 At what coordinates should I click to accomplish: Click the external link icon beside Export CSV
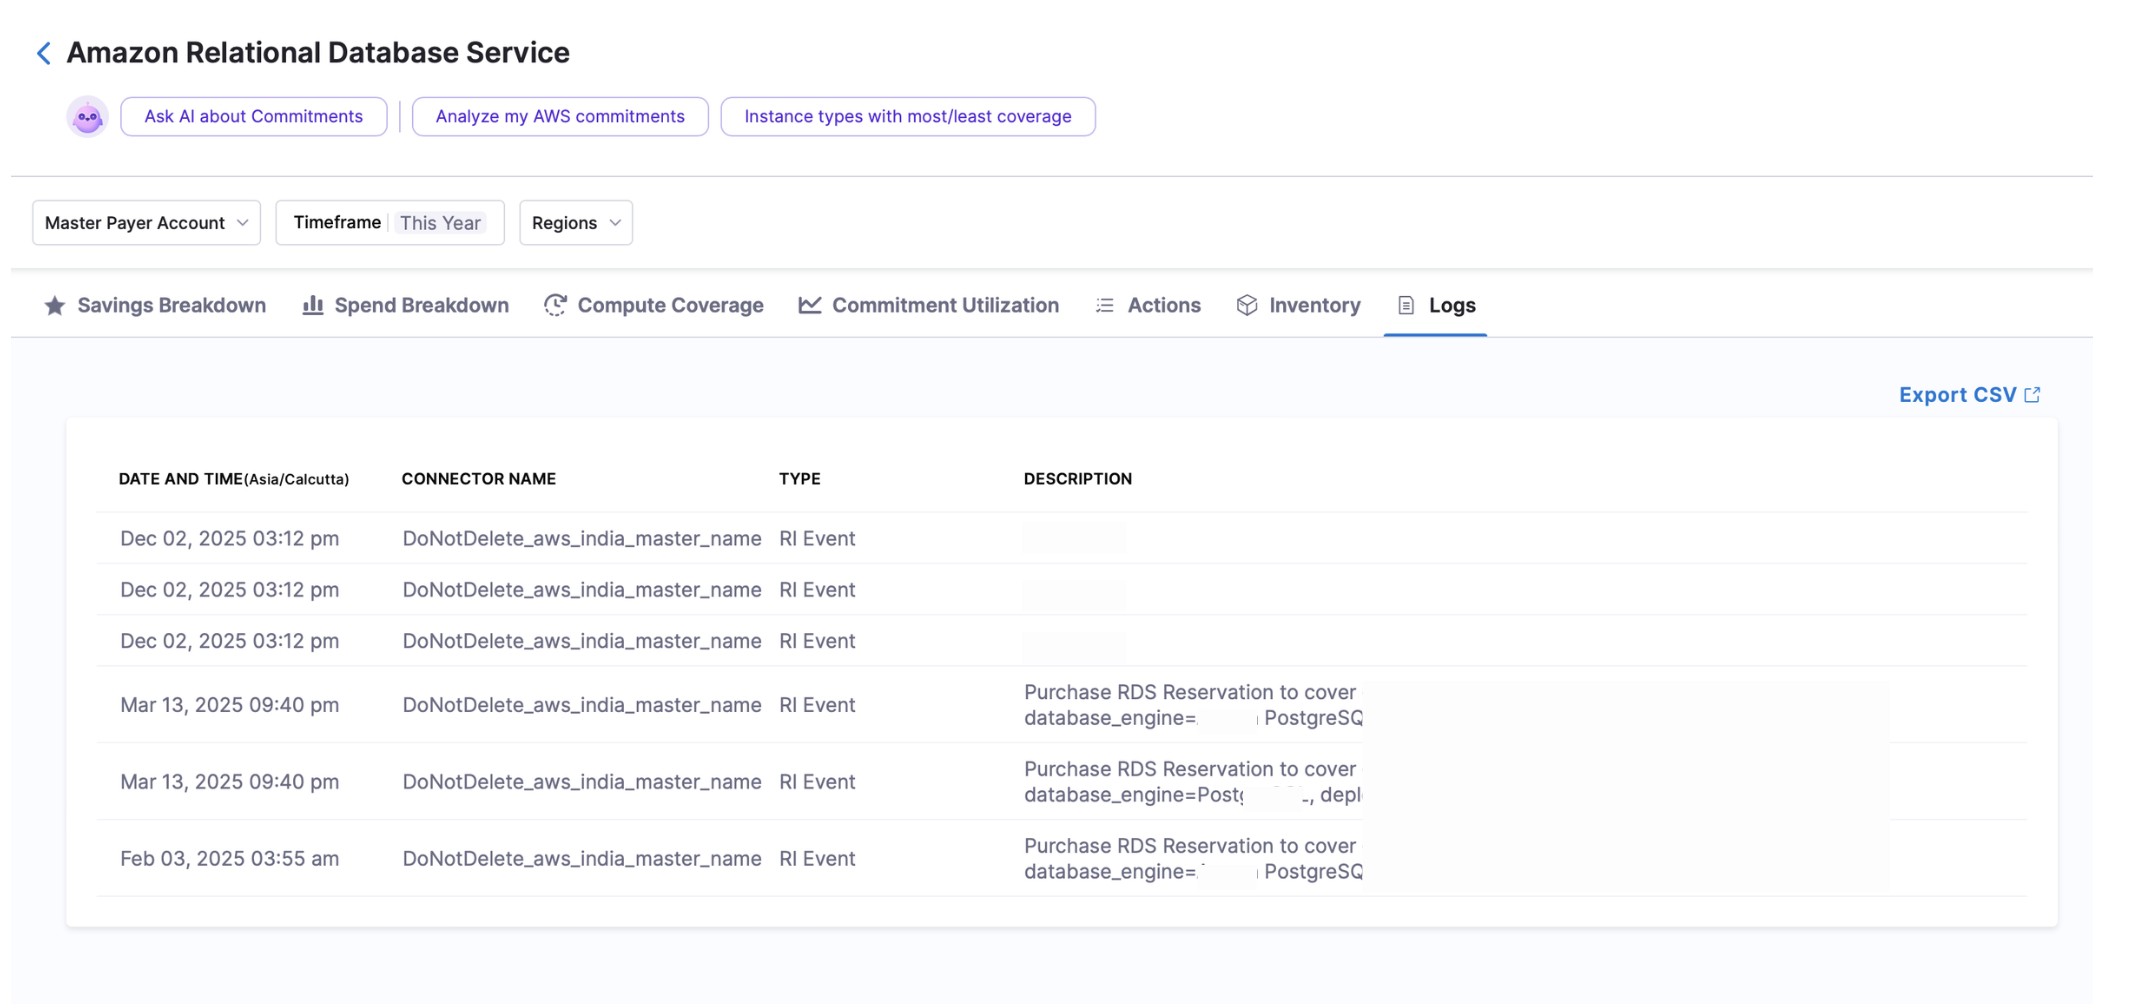click(x=2033, y=395)
